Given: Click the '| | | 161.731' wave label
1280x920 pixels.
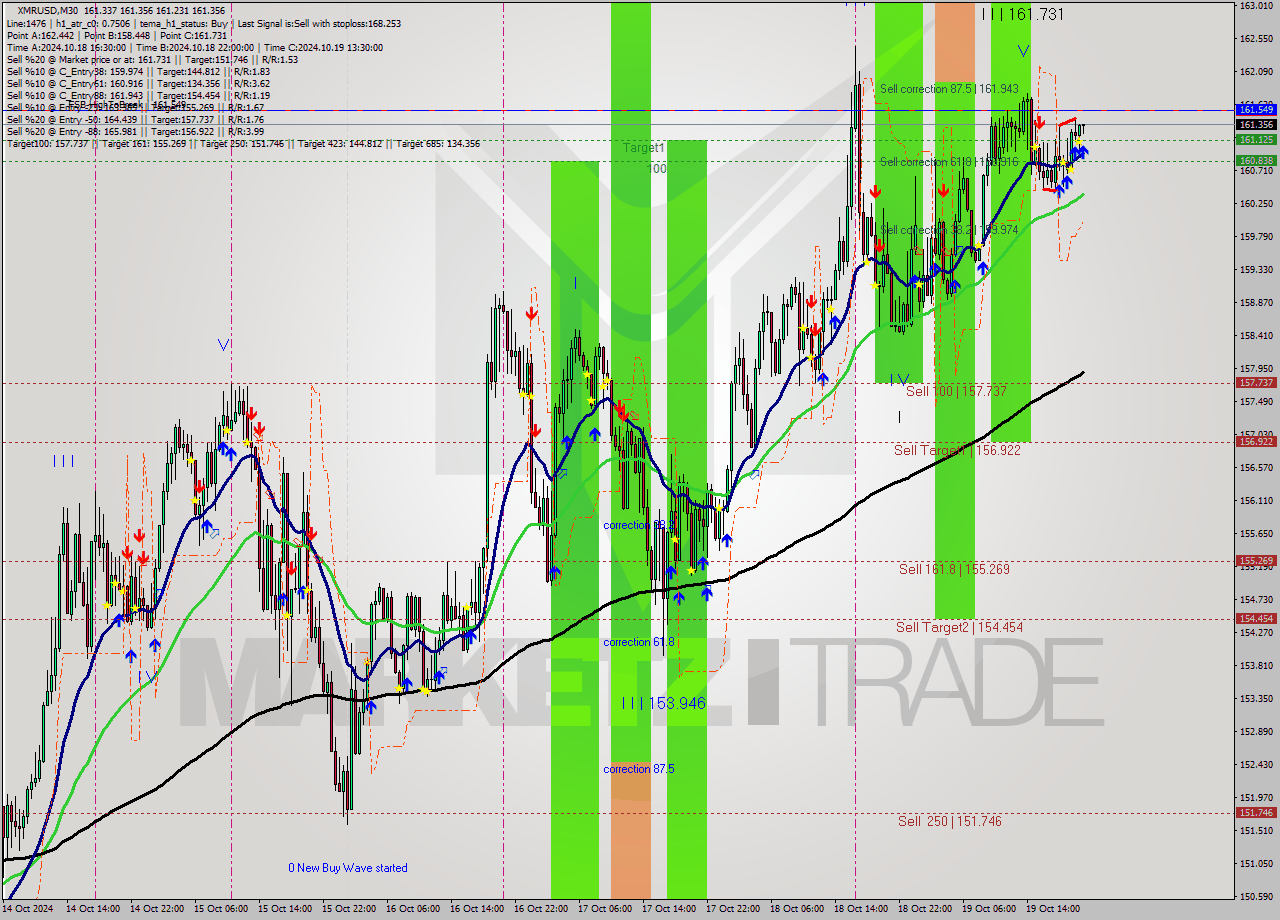Looking at the screenshot, I should (x=1022, y=14).
